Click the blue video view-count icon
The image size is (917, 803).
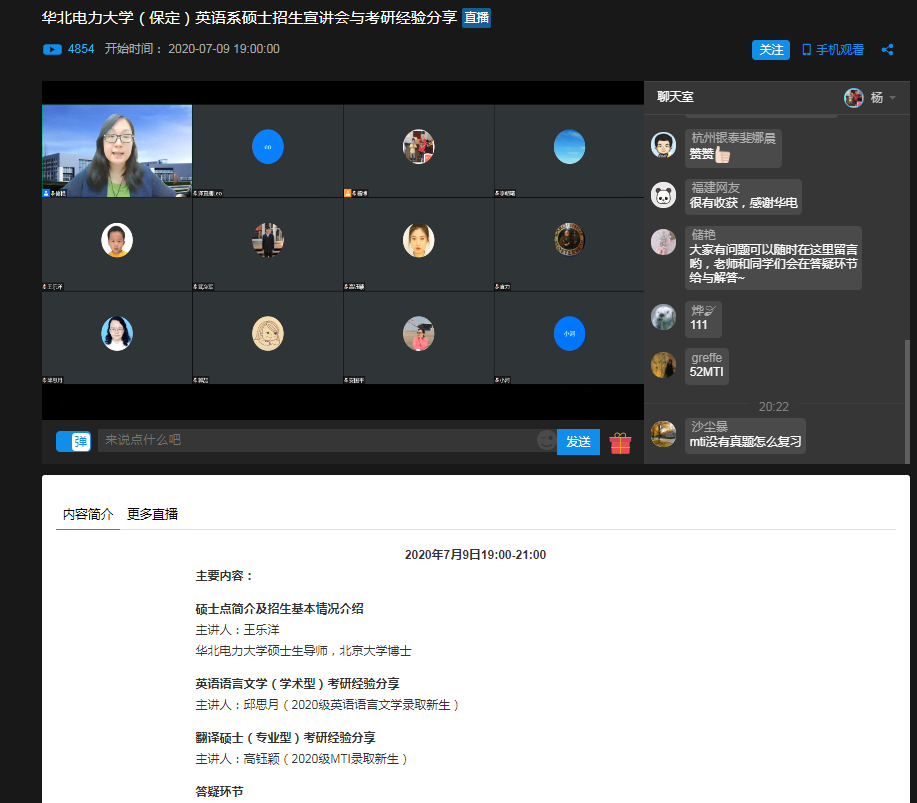click(x=52, y=49)
